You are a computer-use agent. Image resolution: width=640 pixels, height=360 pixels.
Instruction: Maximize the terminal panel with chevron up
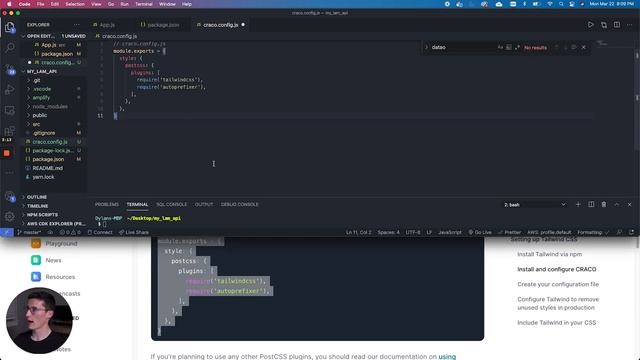[617, 204]
